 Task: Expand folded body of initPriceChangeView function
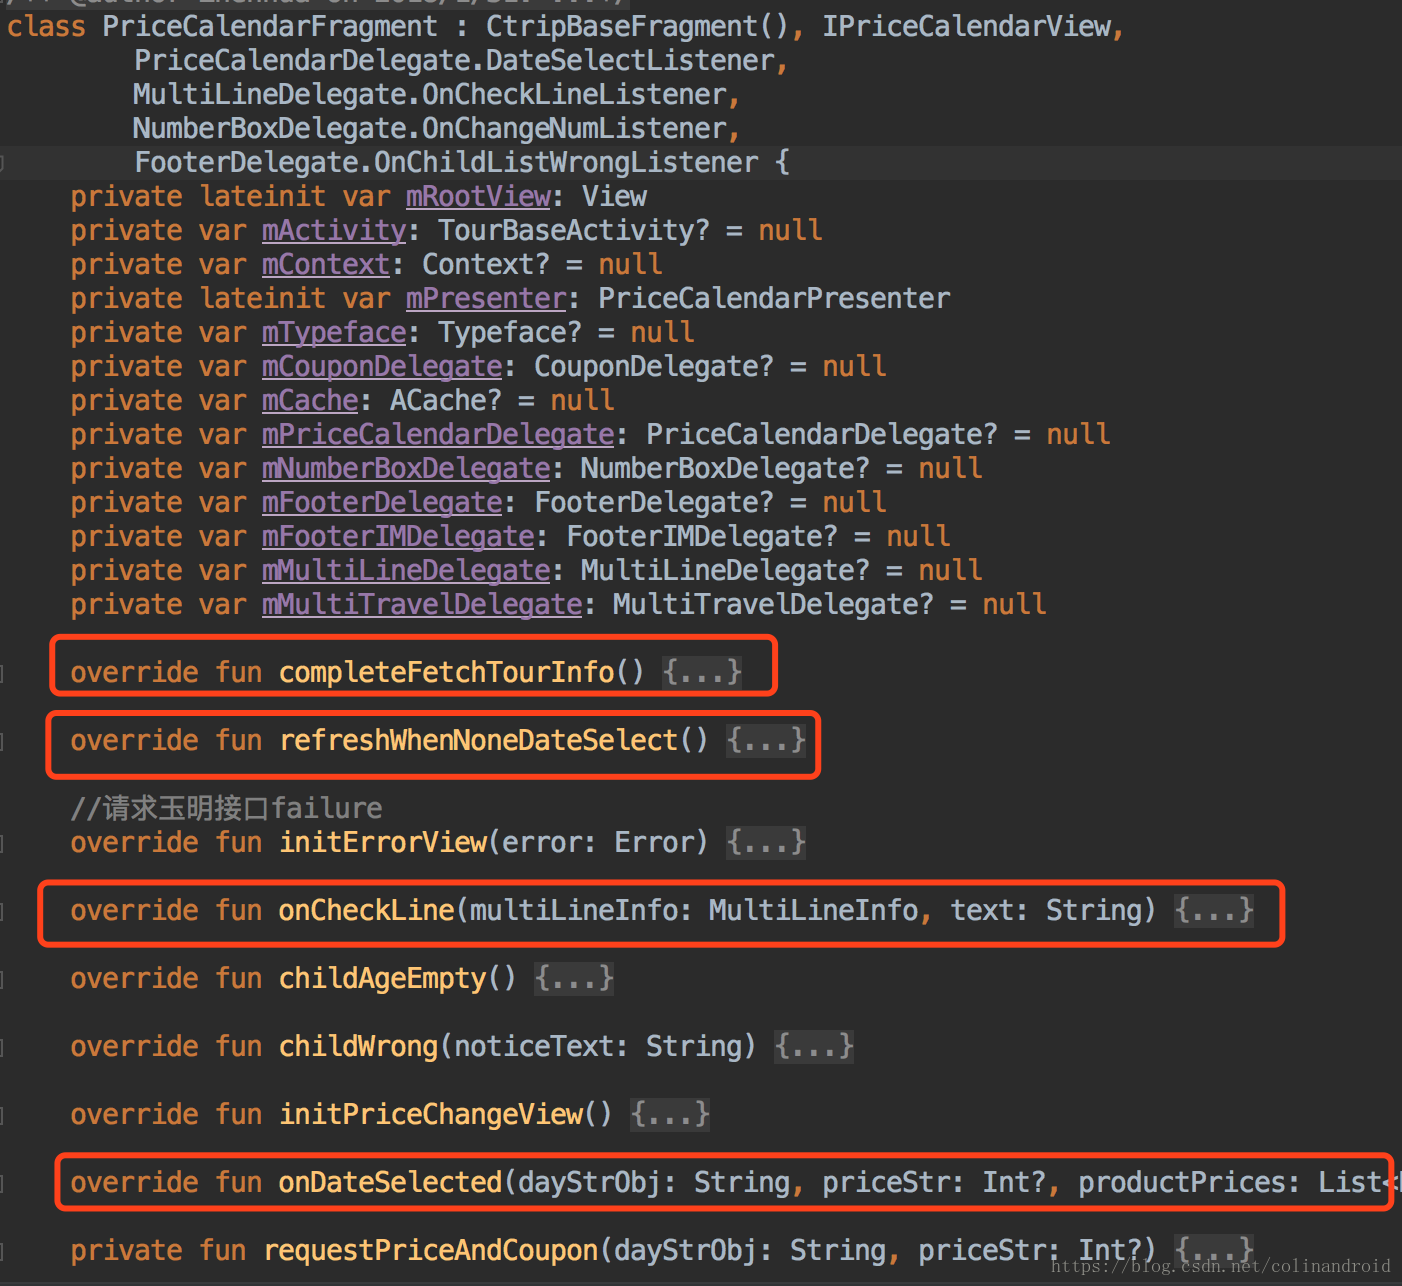[x=670, y=1114]
